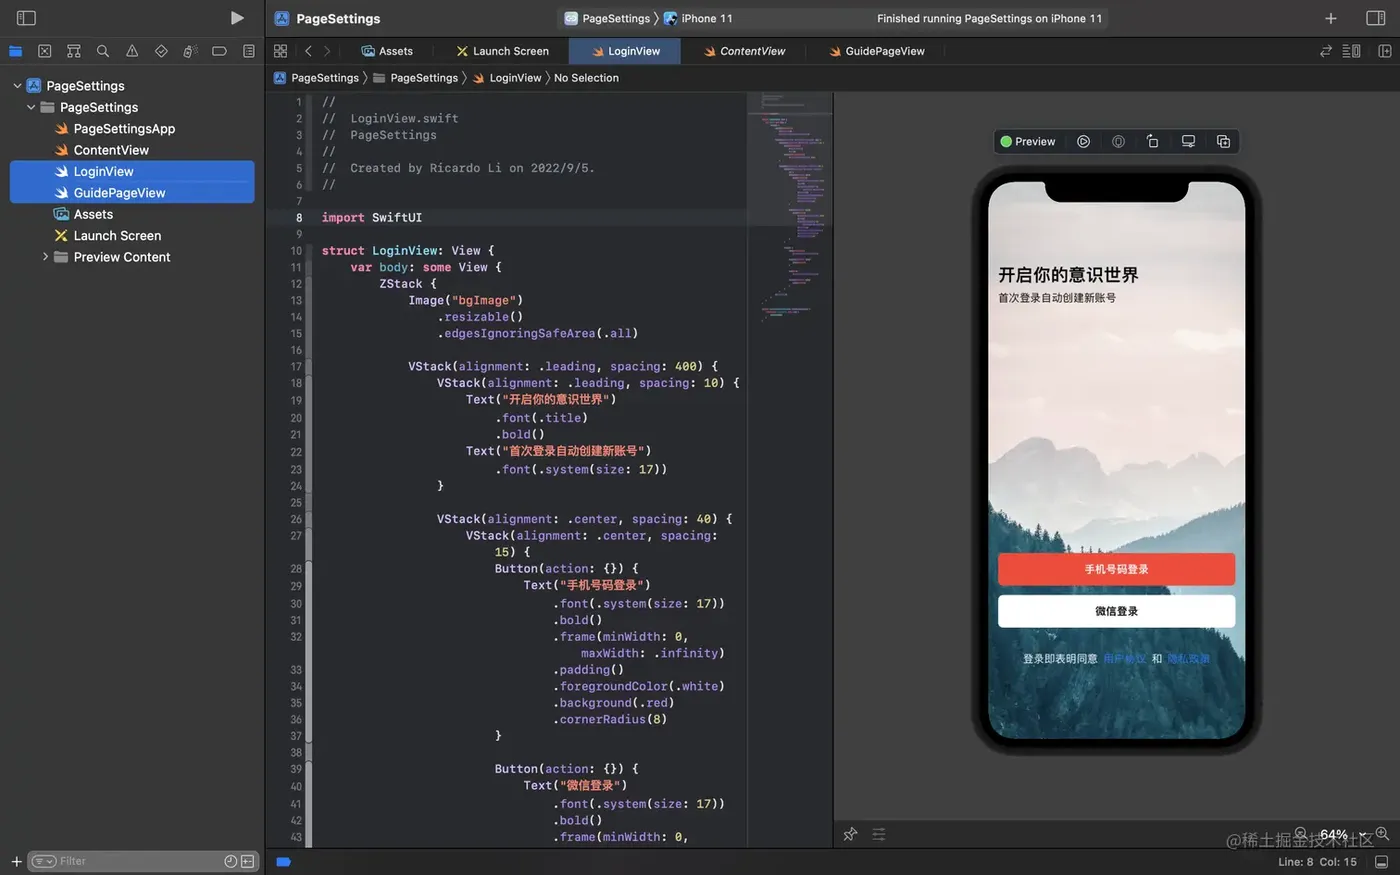Open canvas preview settings sliders icon

coord(879,834)
